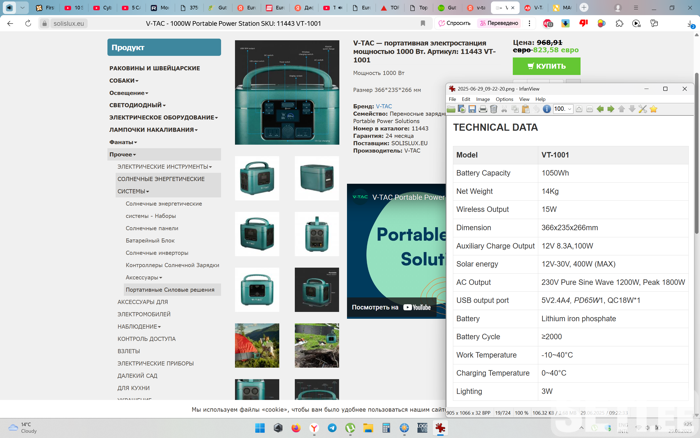Select Портативные Силовые решения category
The image size is (700, 438).
tap(170, 290)
